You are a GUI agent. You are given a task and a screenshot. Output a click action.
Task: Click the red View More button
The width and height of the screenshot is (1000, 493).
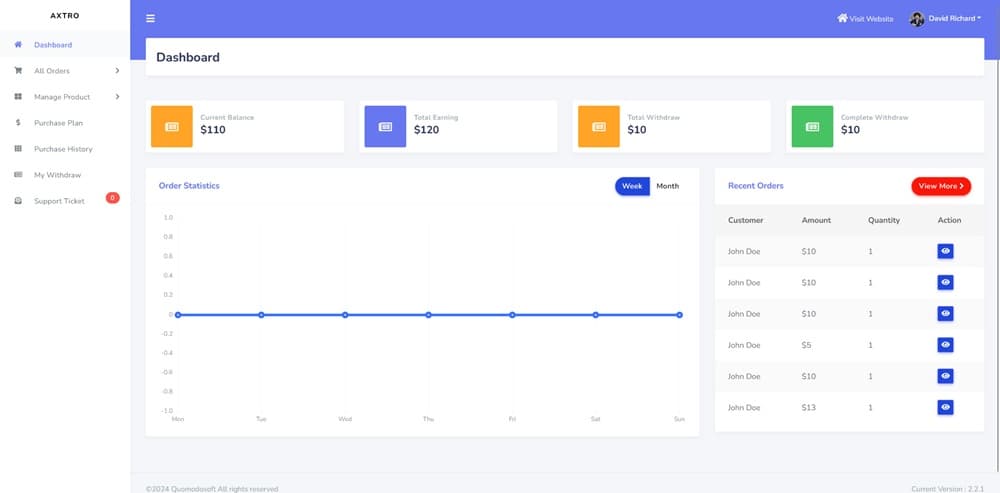click(940, 186)
